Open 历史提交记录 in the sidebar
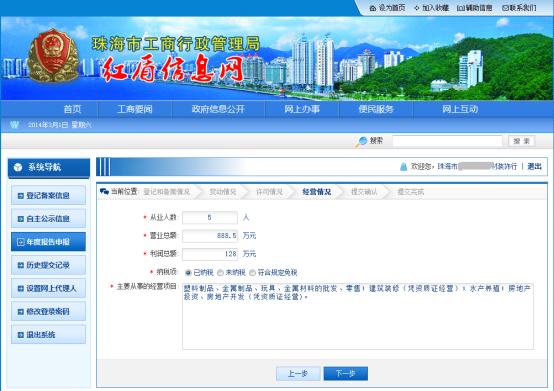The image size is (554, 391). pos(48,265)
